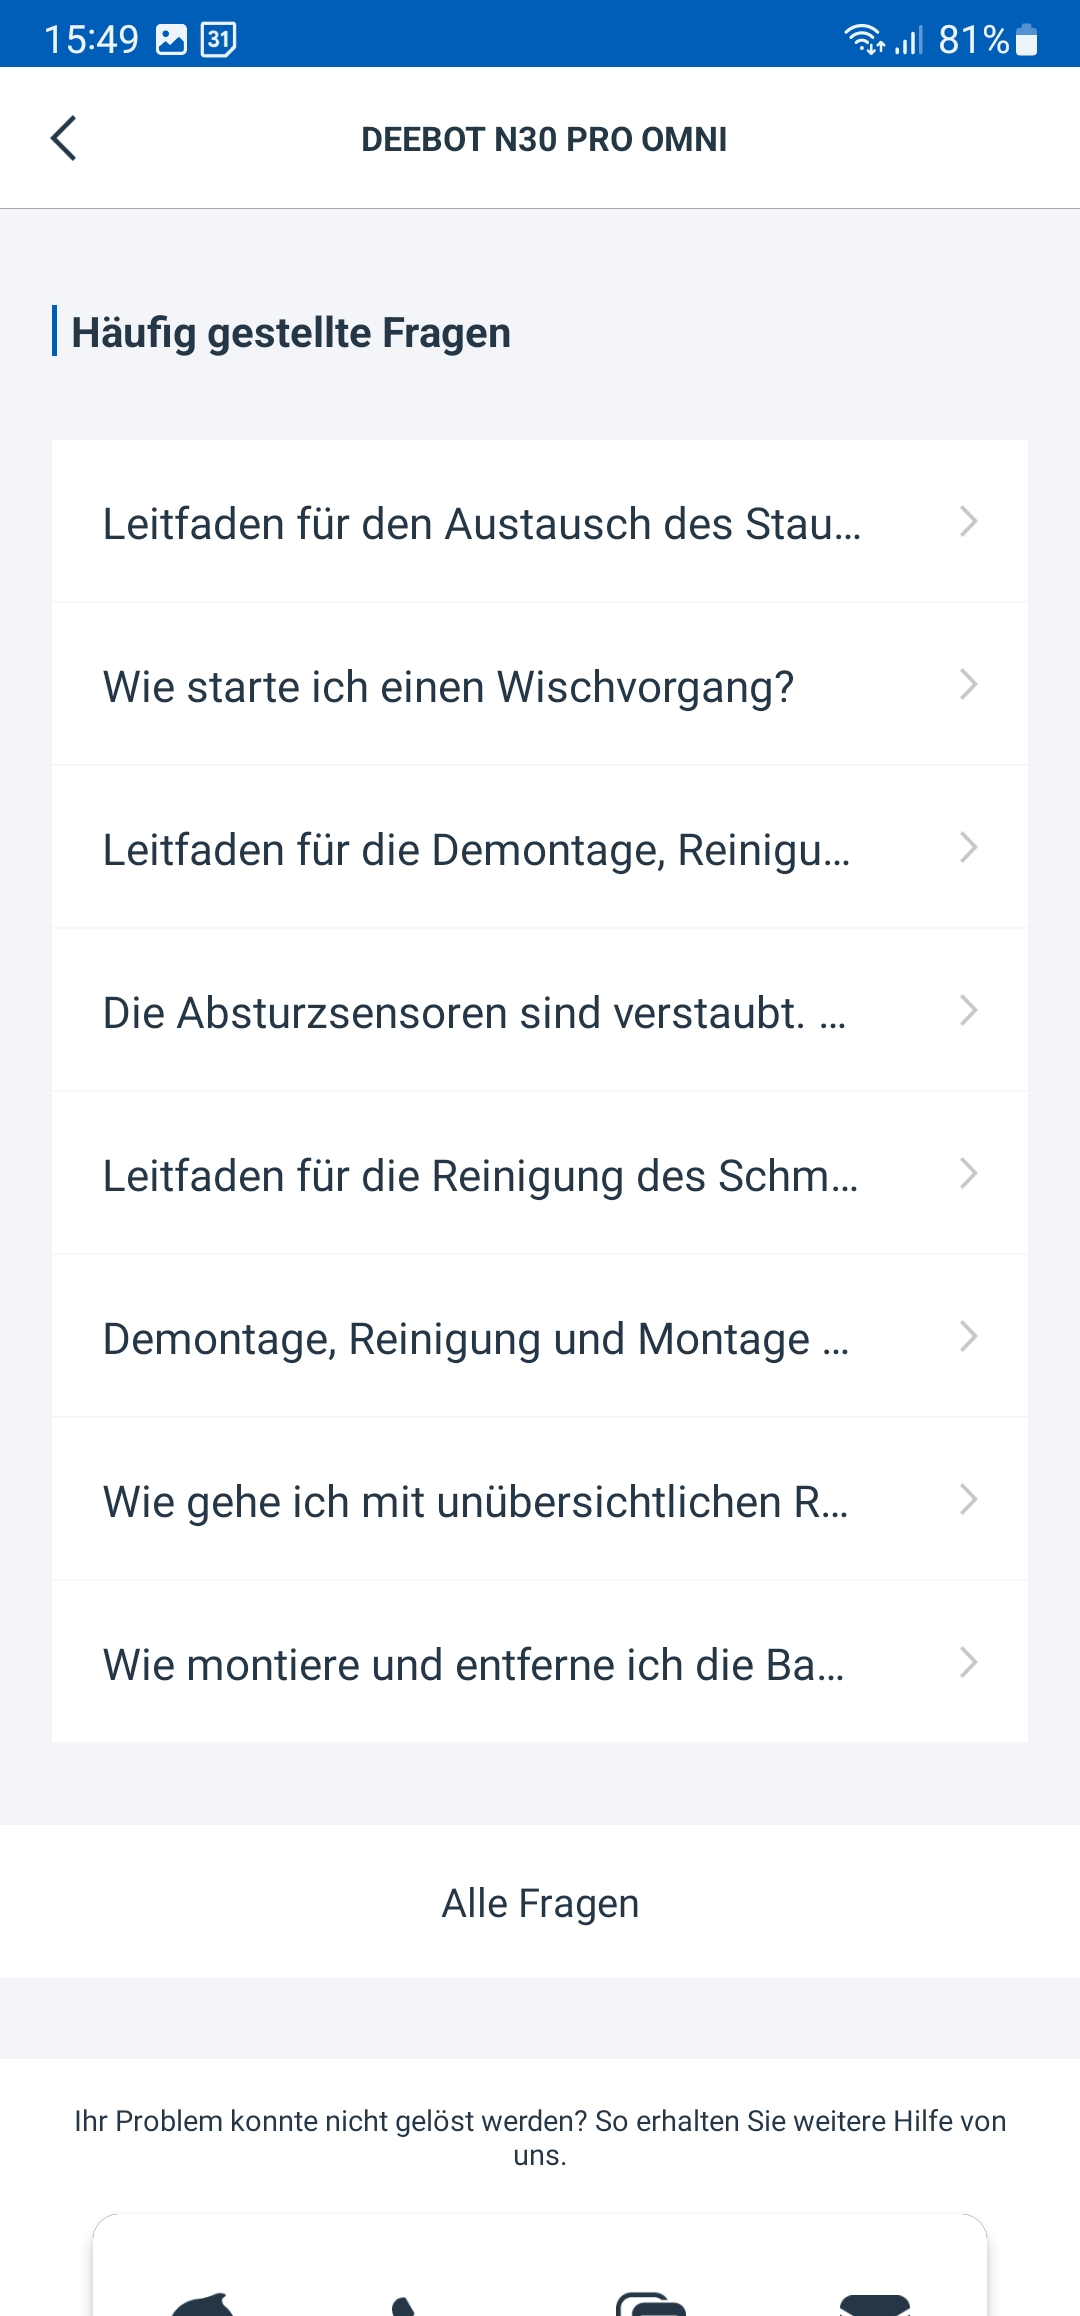
Task: Tap the battery indicator in status bar
Action: [1026, 39]
